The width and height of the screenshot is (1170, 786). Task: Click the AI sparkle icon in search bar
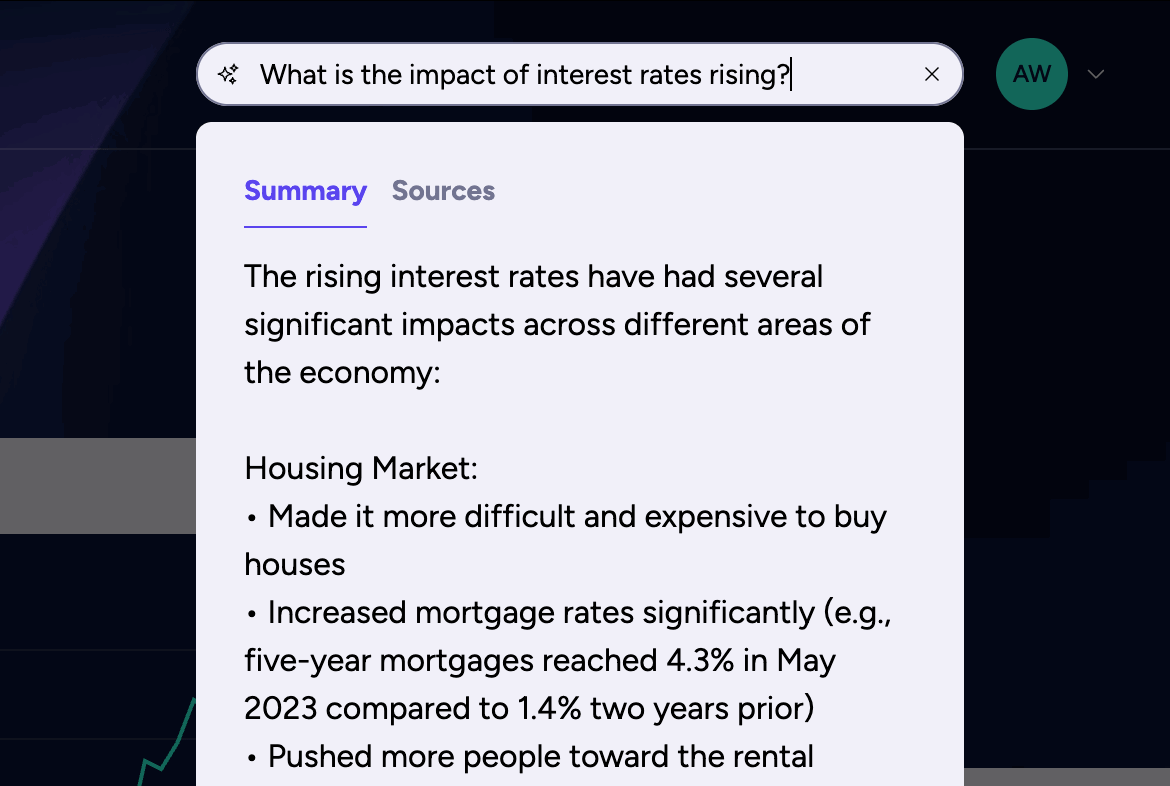[228, 74]
